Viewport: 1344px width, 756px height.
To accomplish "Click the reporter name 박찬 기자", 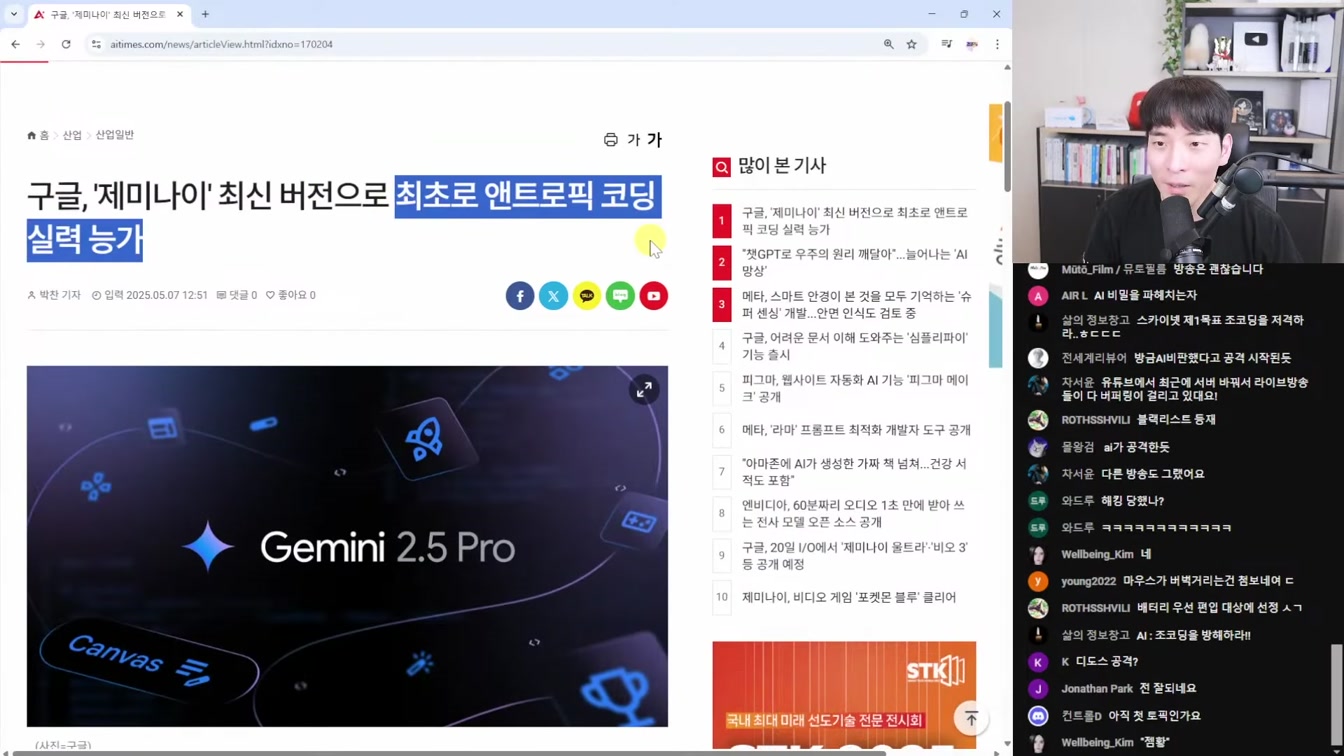I will coord(54,295).
